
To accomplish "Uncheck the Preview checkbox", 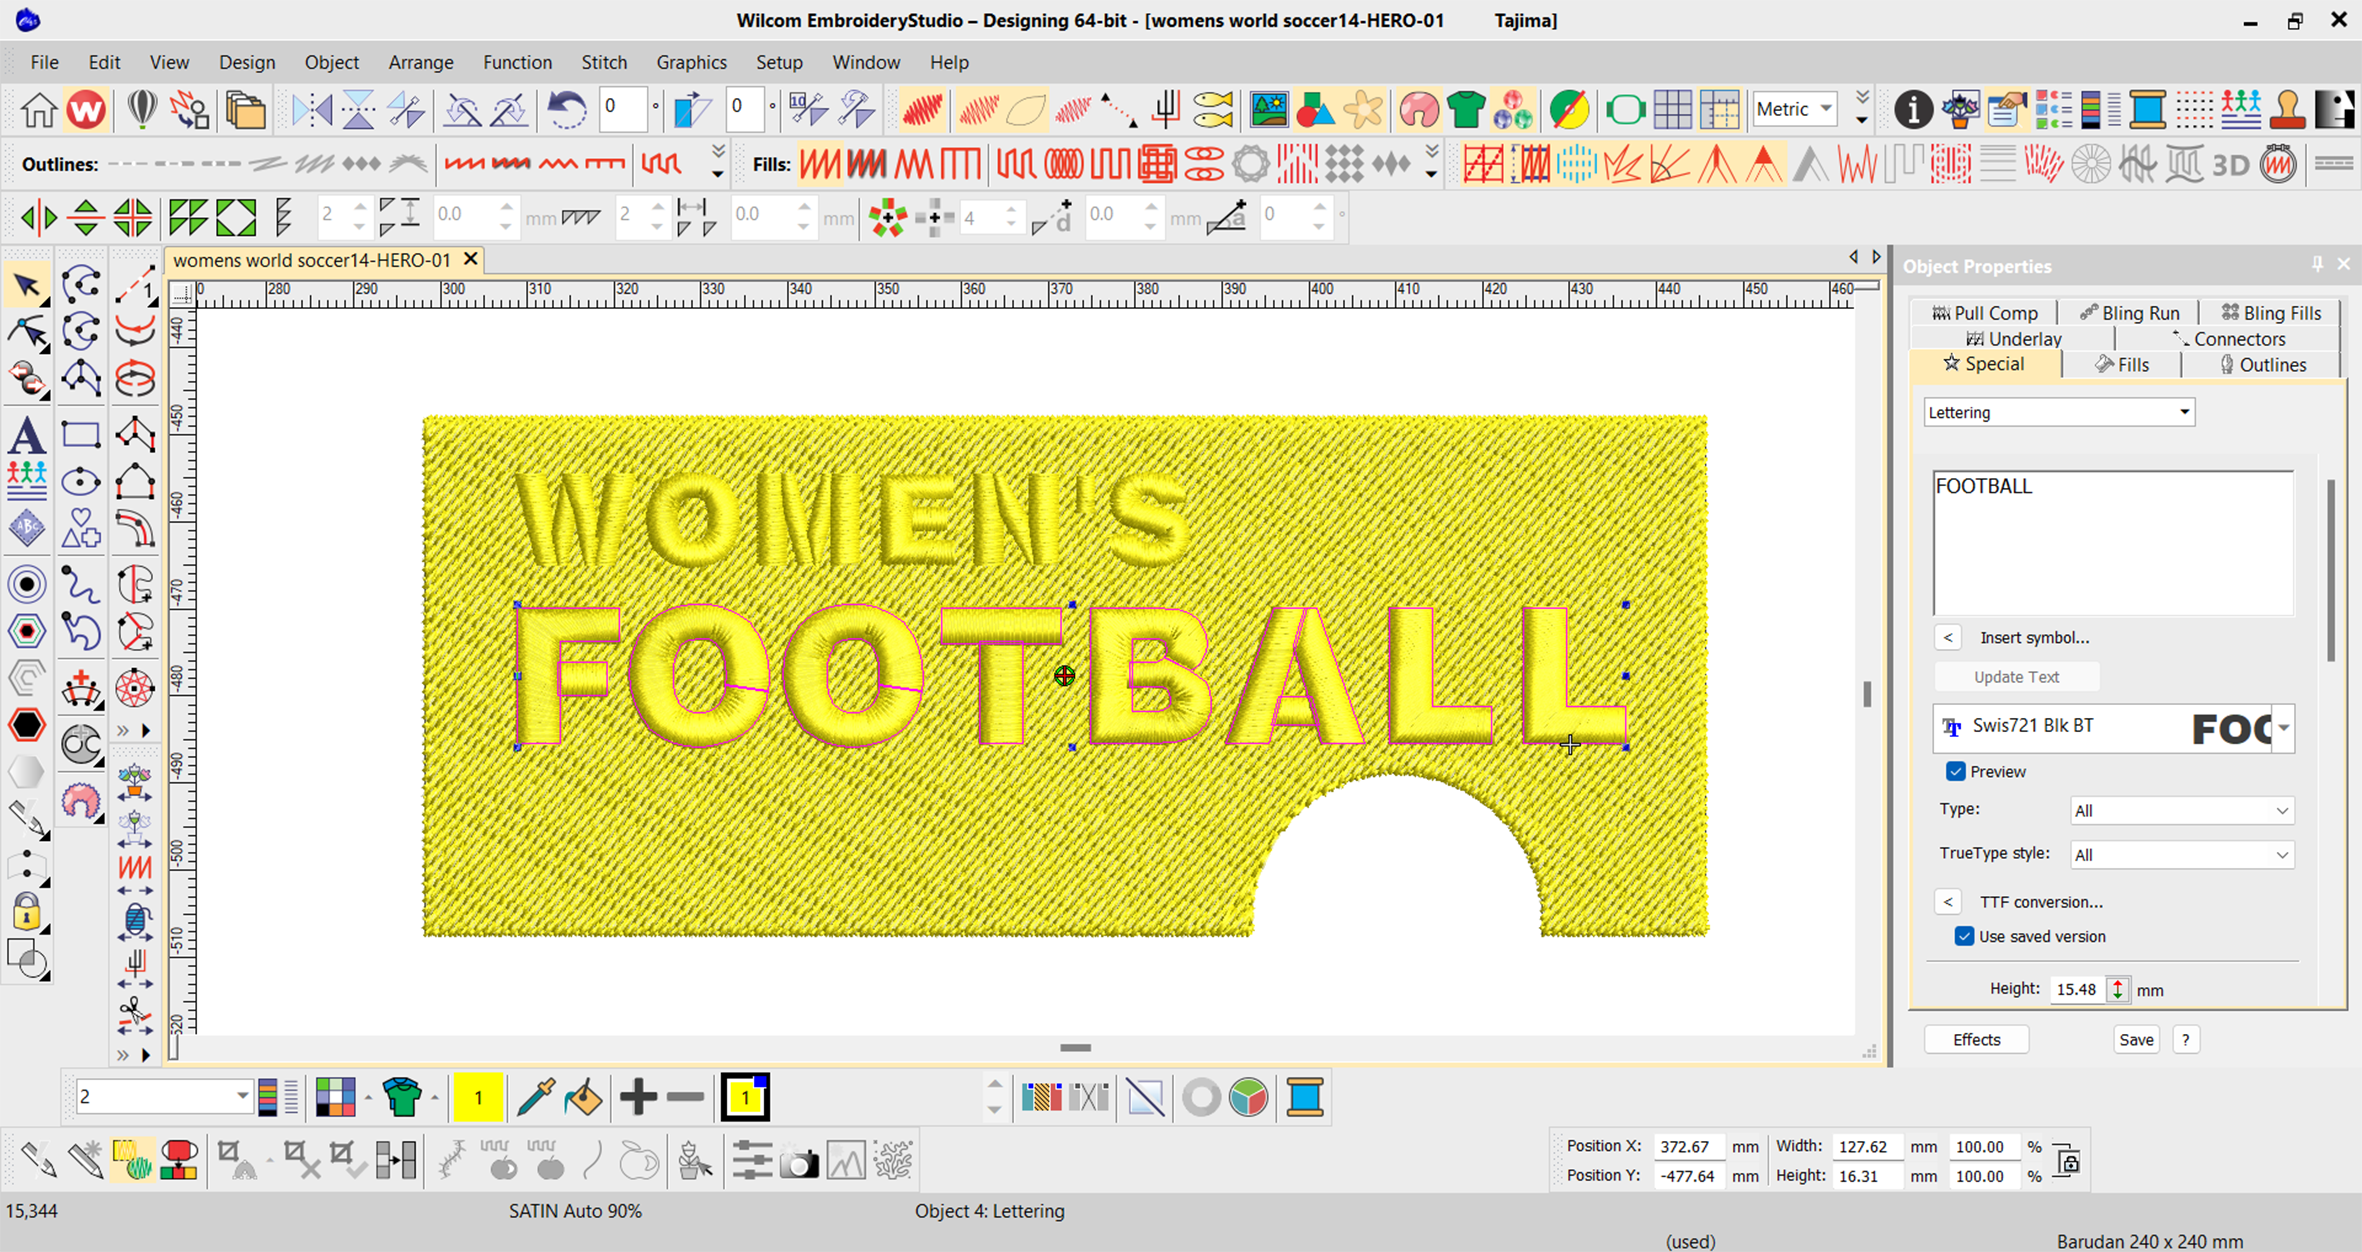I will [1956, 771].
